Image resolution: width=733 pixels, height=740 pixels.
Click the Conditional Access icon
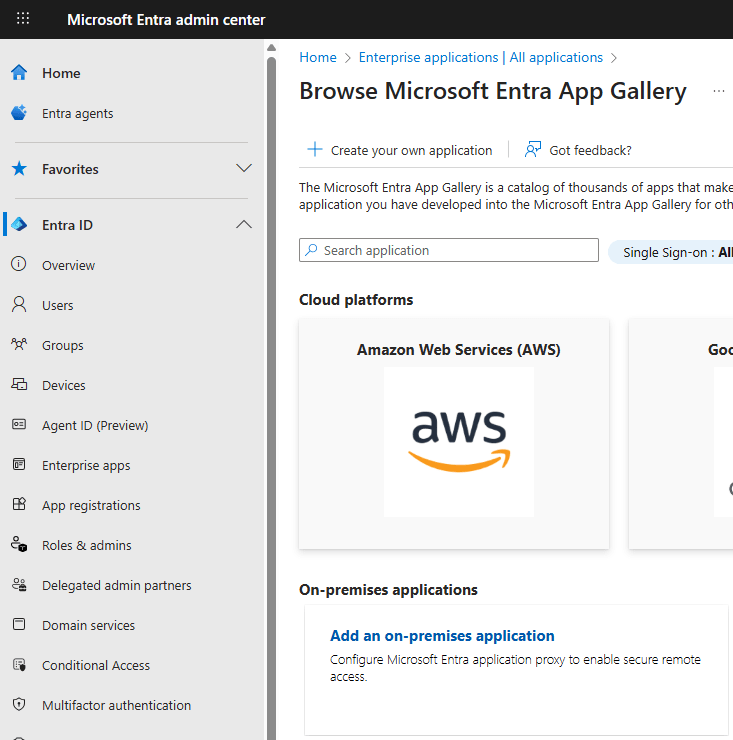pyautogui.click(x=19, y=665)
